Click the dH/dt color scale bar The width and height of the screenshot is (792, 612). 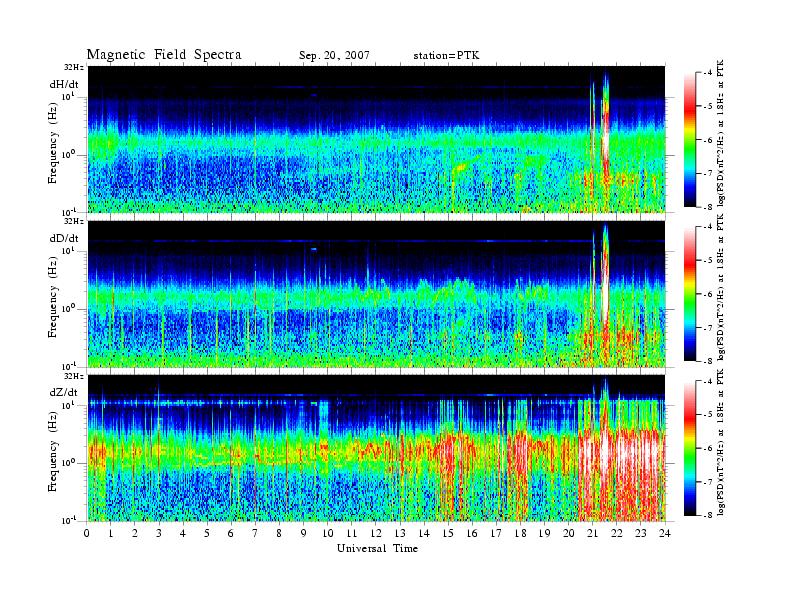click(x=690, y=140)
